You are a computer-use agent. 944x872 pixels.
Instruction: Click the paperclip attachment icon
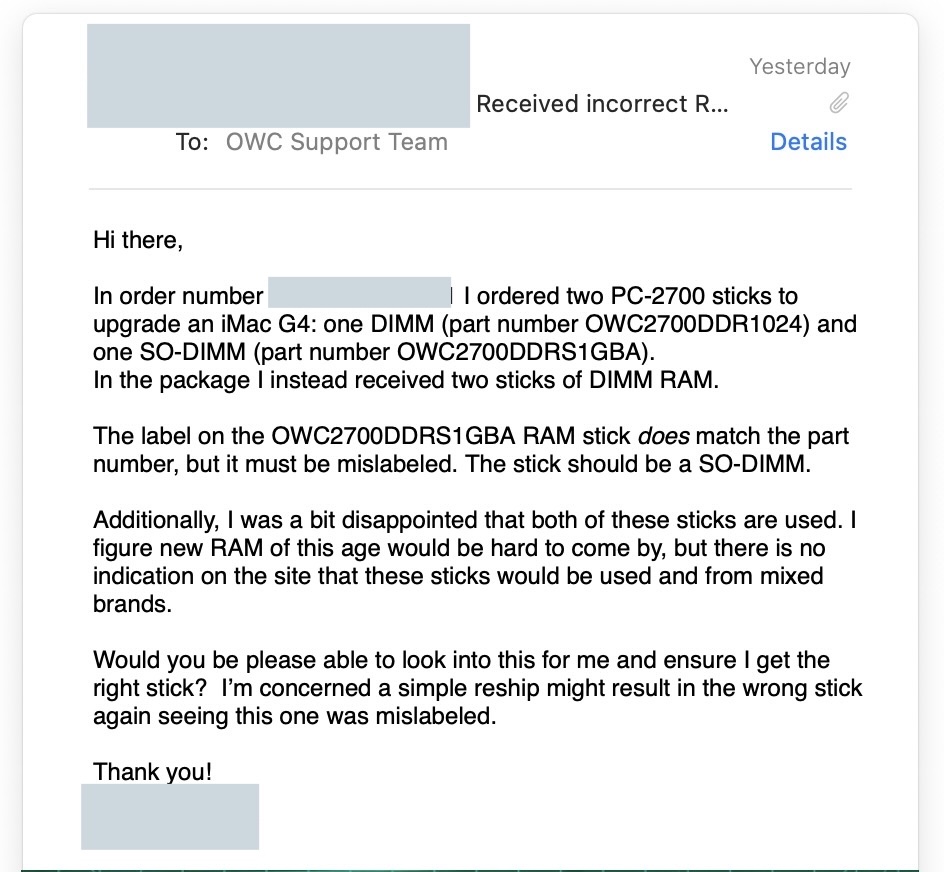[839, 103]
